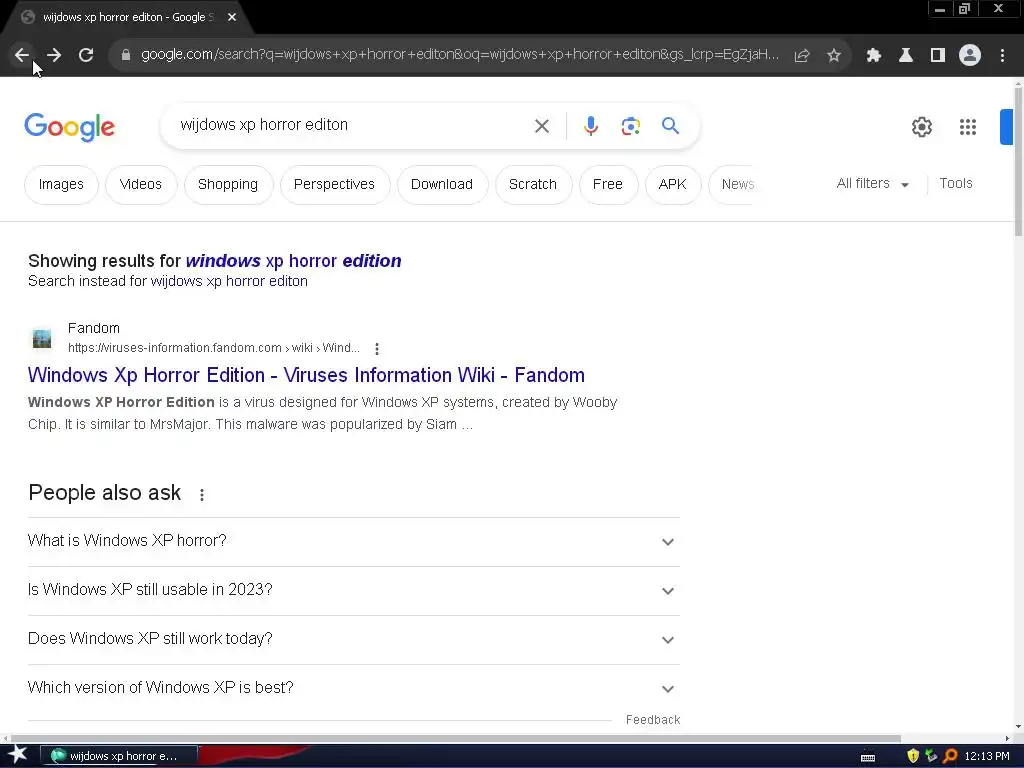The height and width of the screenshot is (768, 1024).
Task: Open options for the Fandom result
Action: 377,349
